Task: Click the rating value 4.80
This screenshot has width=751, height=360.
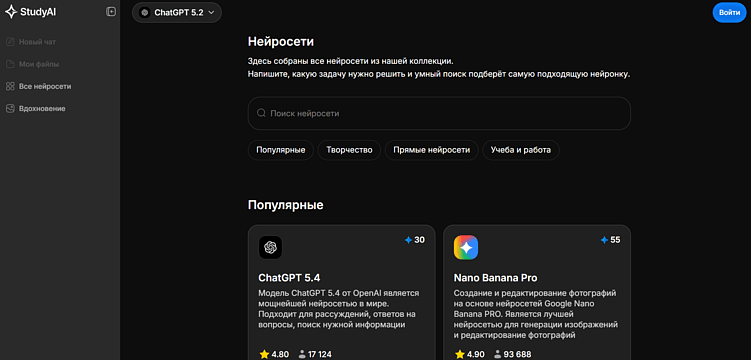Action: click(280, 355)
